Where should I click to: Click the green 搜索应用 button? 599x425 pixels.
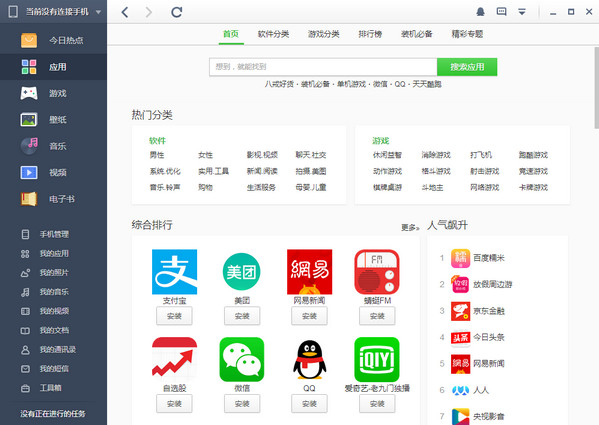coord(467,67)
